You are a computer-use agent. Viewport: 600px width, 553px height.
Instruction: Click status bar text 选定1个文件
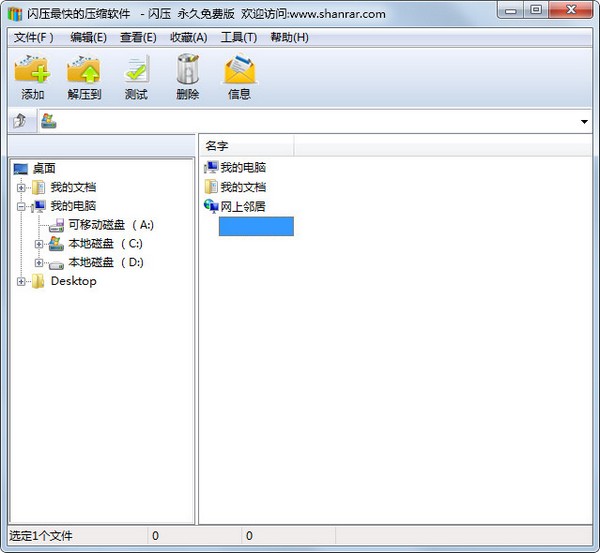click(41, 535)
